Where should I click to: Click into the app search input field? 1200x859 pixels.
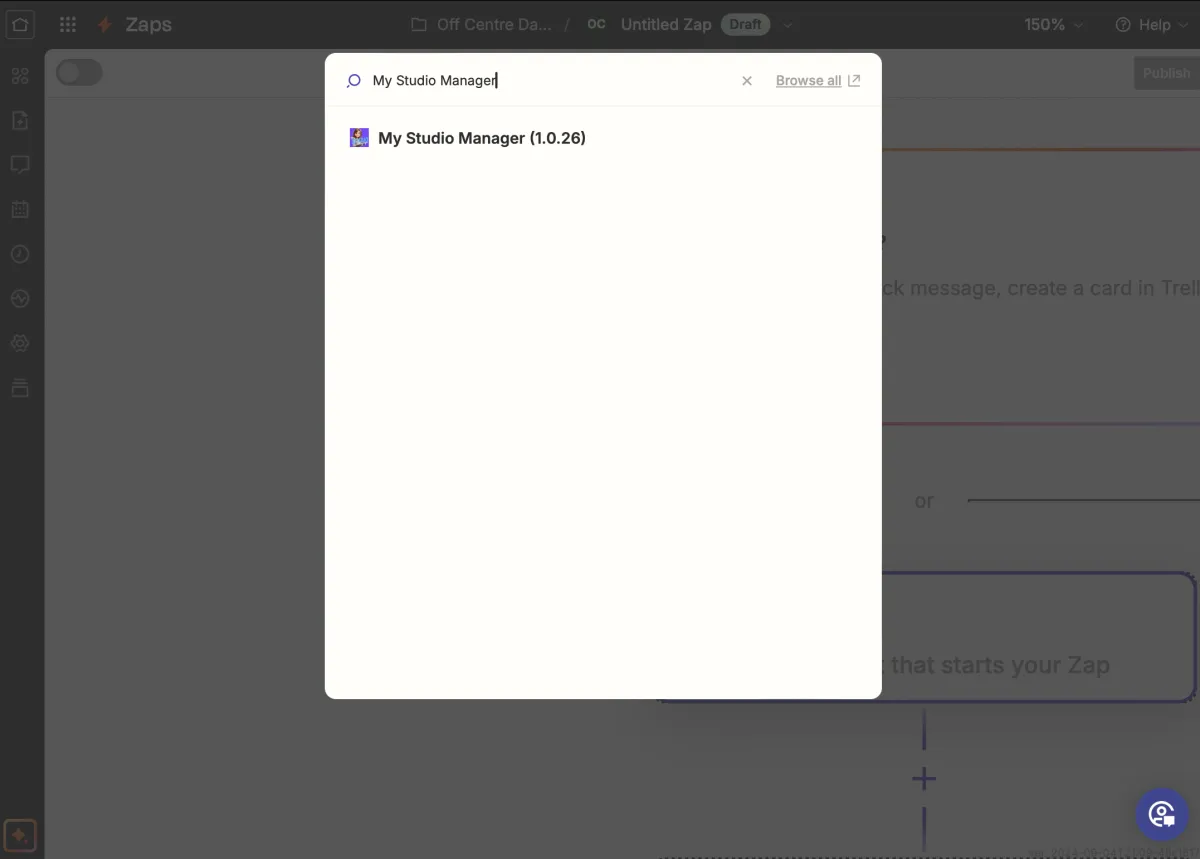[x=550, y=81]
